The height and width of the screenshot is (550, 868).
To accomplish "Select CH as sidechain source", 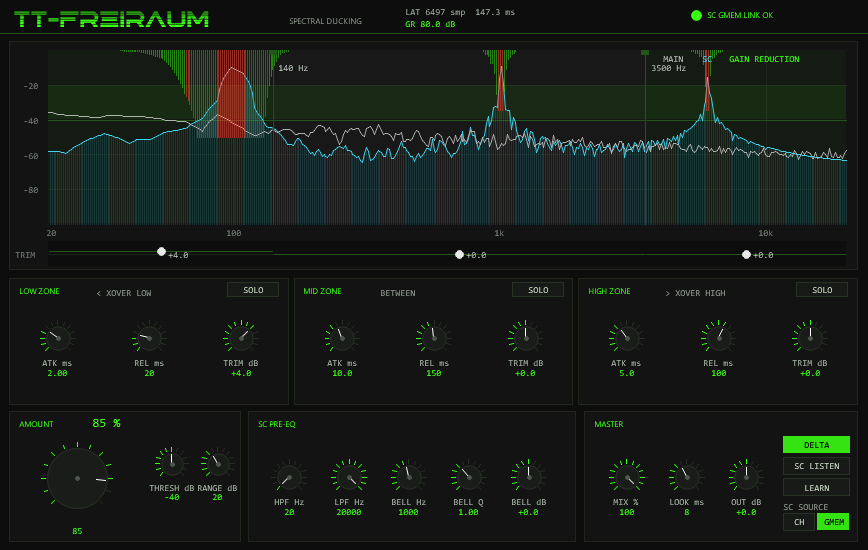I will click(x=799, y=522).
